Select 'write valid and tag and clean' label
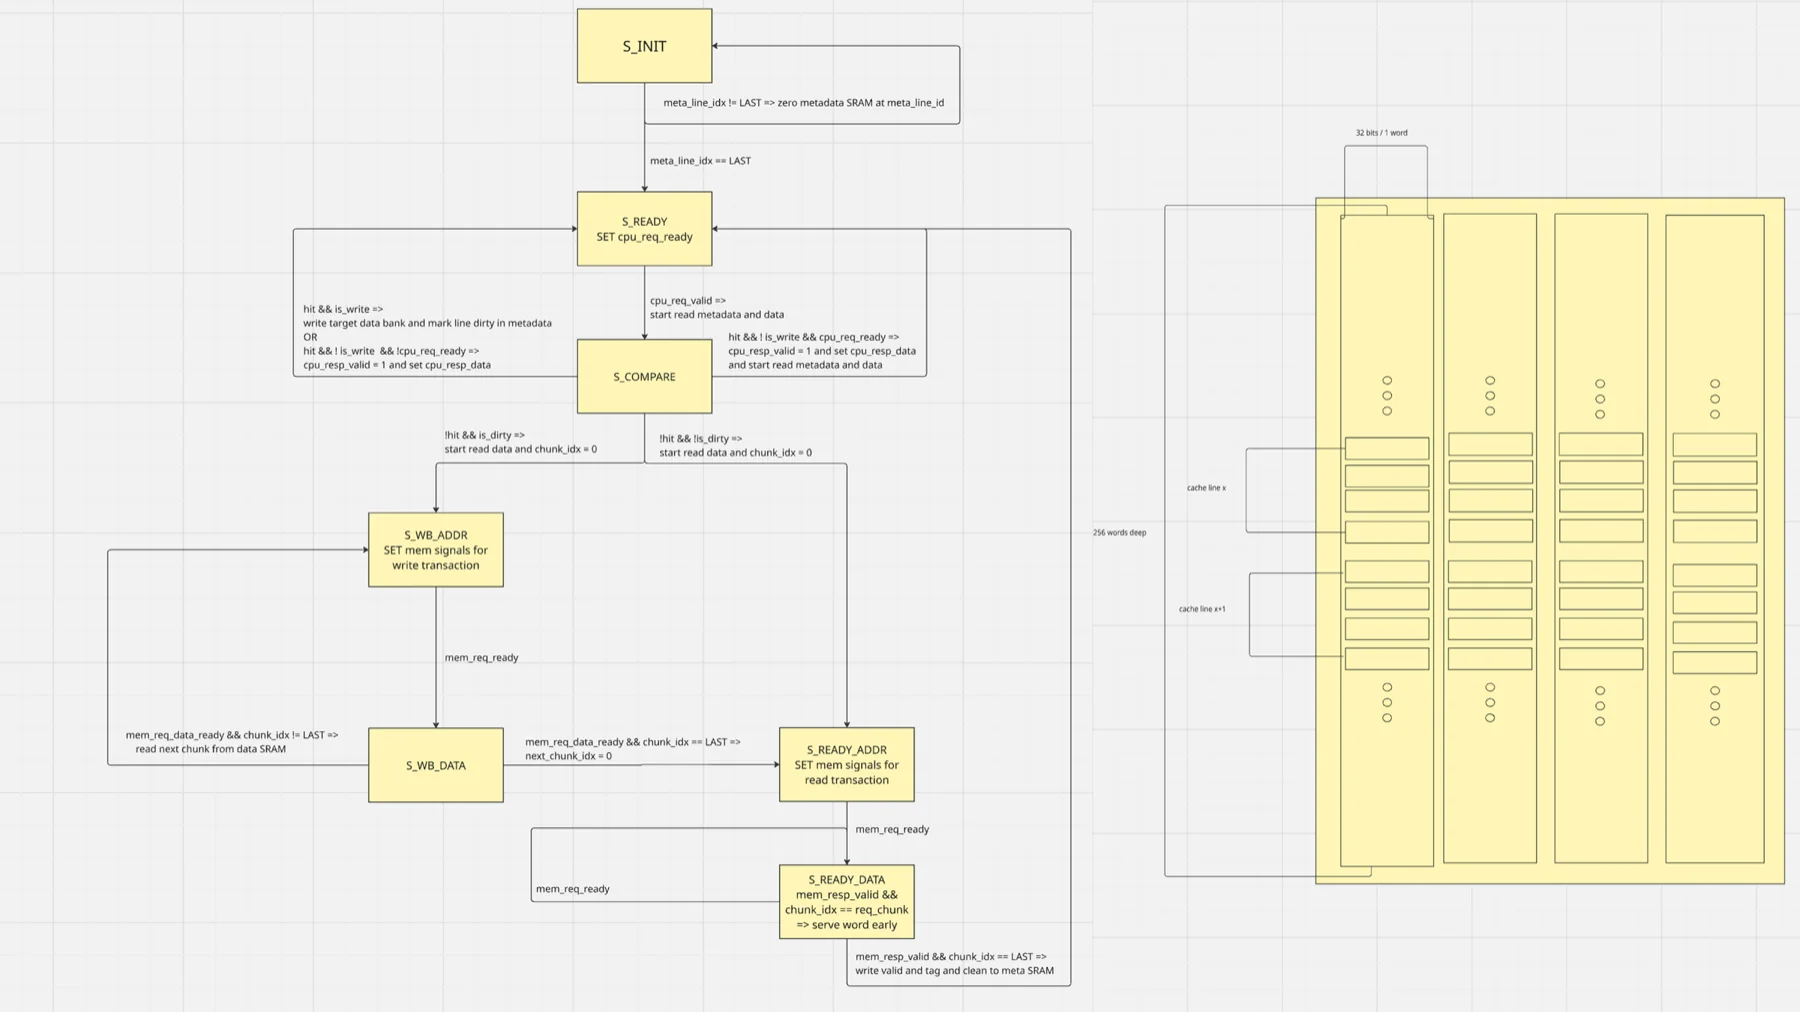The height and width of the screenshot is (1012, 1800). click(954, 963)
